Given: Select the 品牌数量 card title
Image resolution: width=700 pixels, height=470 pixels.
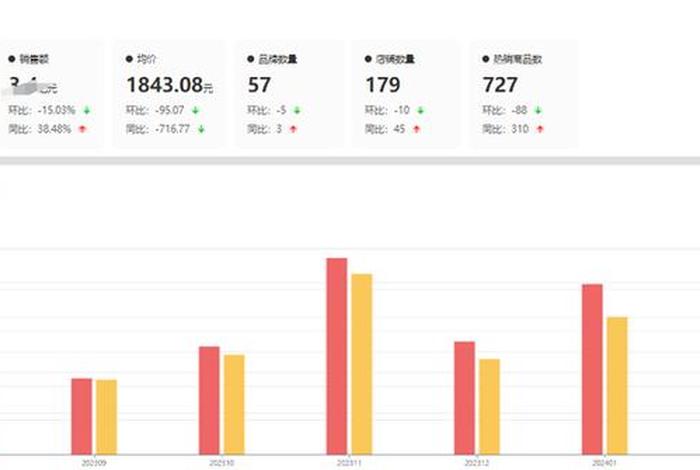Looking at the screenshot, I should point(278,59).
